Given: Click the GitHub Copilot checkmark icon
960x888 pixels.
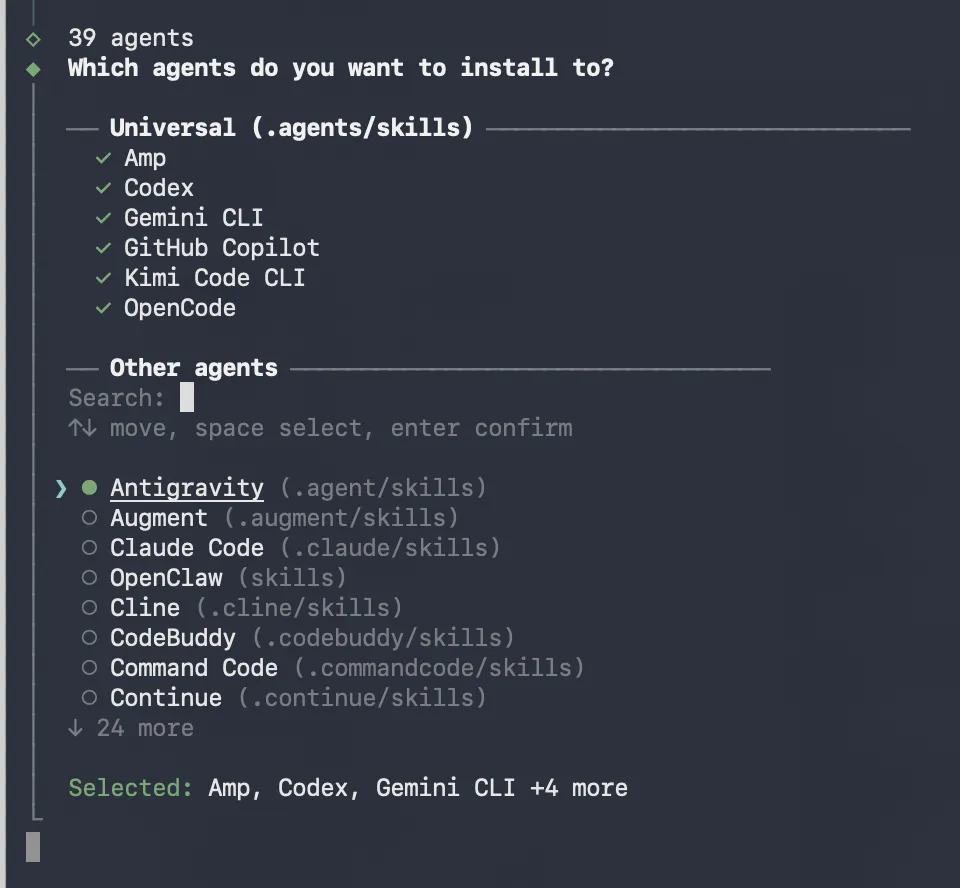Looking at the screenshot, I should pyautogui.click(x=102, y=248).
